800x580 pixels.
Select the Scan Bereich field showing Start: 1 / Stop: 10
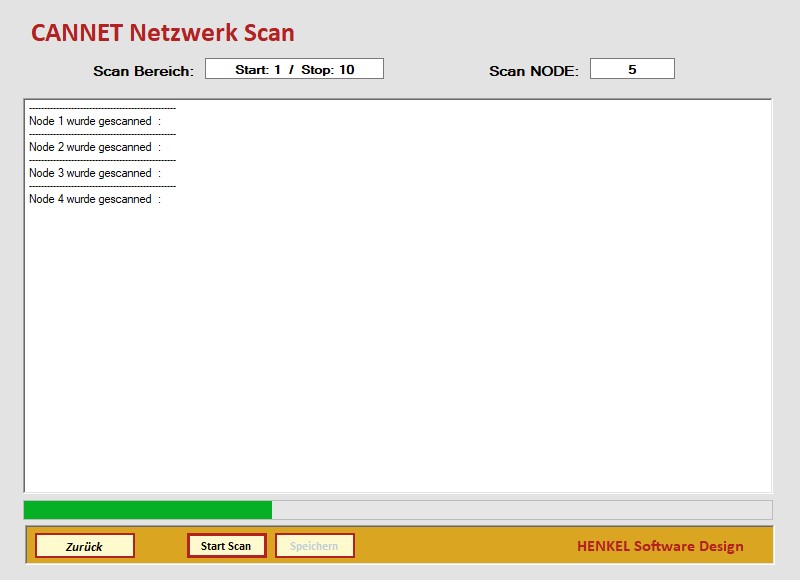point(294,68)
